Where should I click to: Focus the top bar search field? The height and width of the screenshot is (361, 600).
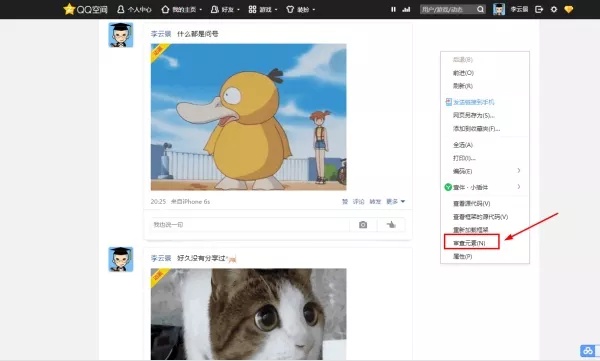[x=447, y=9]
